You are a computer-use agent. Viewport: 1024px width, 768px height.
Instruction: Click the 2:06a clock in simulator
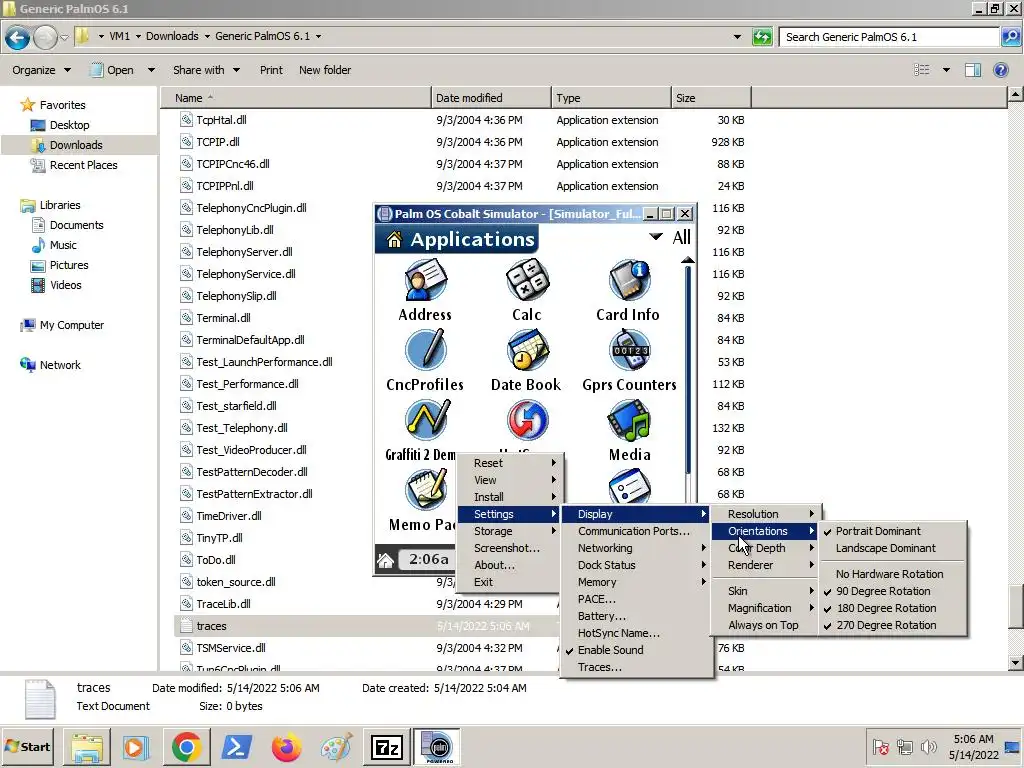click(x=428, y=560)
